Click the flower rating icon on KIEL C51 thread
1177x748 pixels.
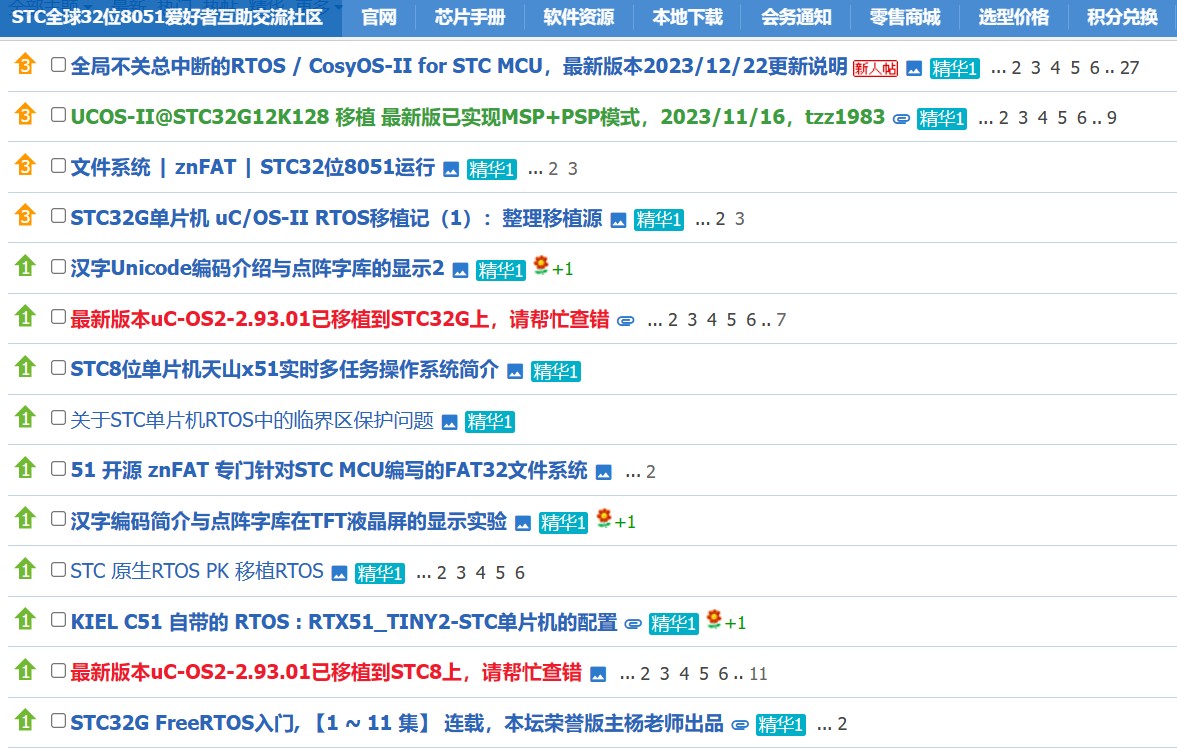714,619
